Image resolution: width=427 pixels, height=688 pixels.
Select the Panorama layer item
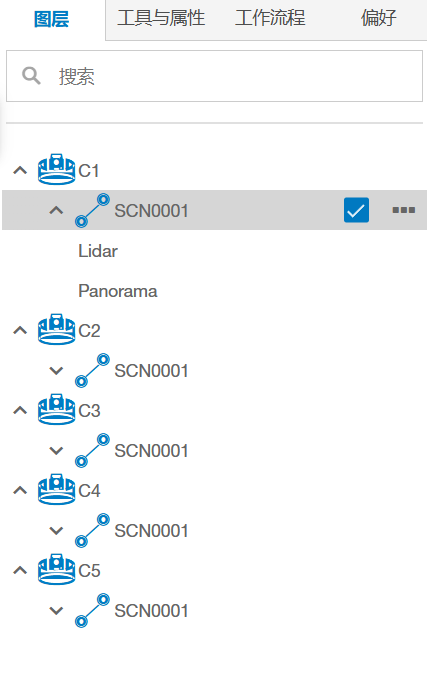point(118,291)
